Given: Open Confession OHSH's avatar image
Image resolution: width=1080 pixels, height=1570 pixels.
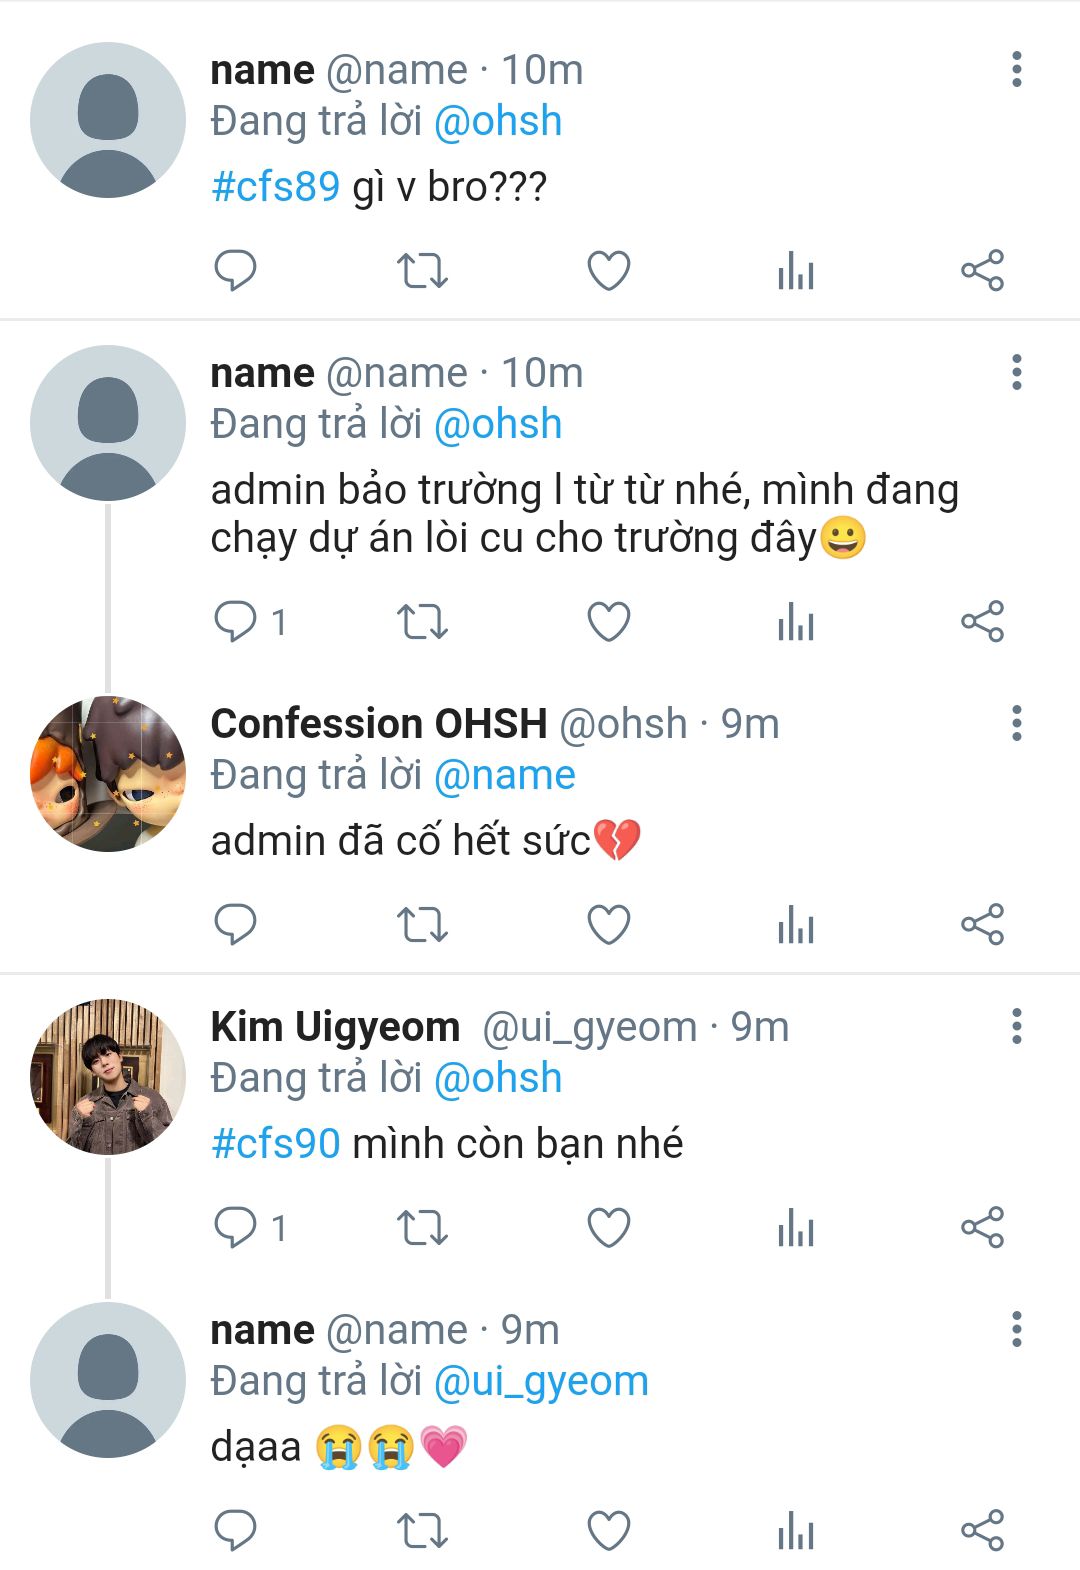Looking at the screenshot, I should (x=108, y=774).
